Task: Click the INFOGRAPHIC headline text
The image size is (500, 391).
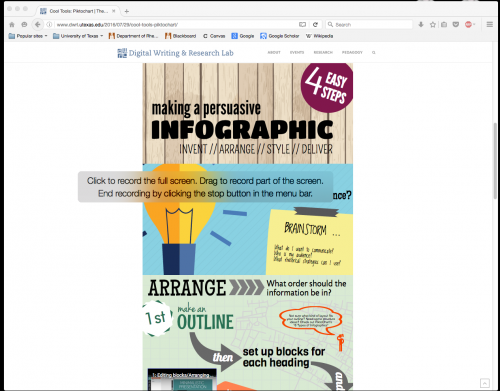Action: (x=242, y=130)
